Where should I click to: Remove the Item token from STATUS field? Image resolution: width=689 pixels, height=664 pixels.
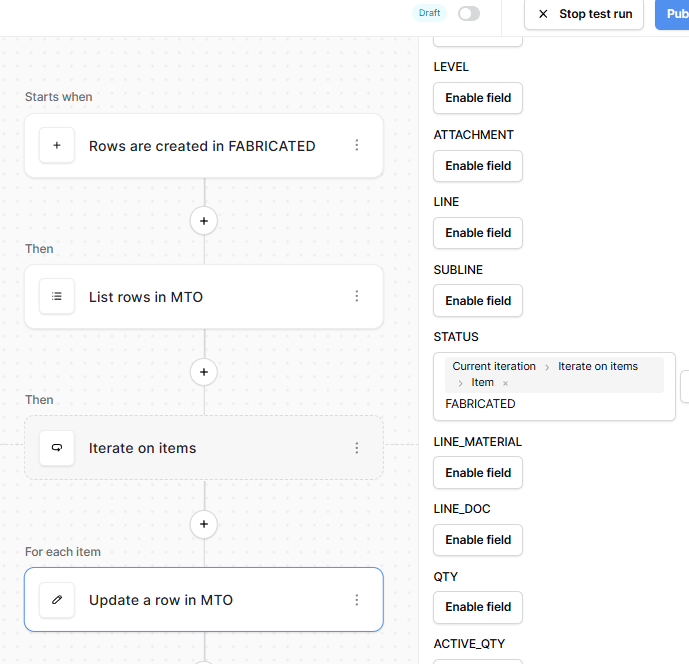coord(506,383)
